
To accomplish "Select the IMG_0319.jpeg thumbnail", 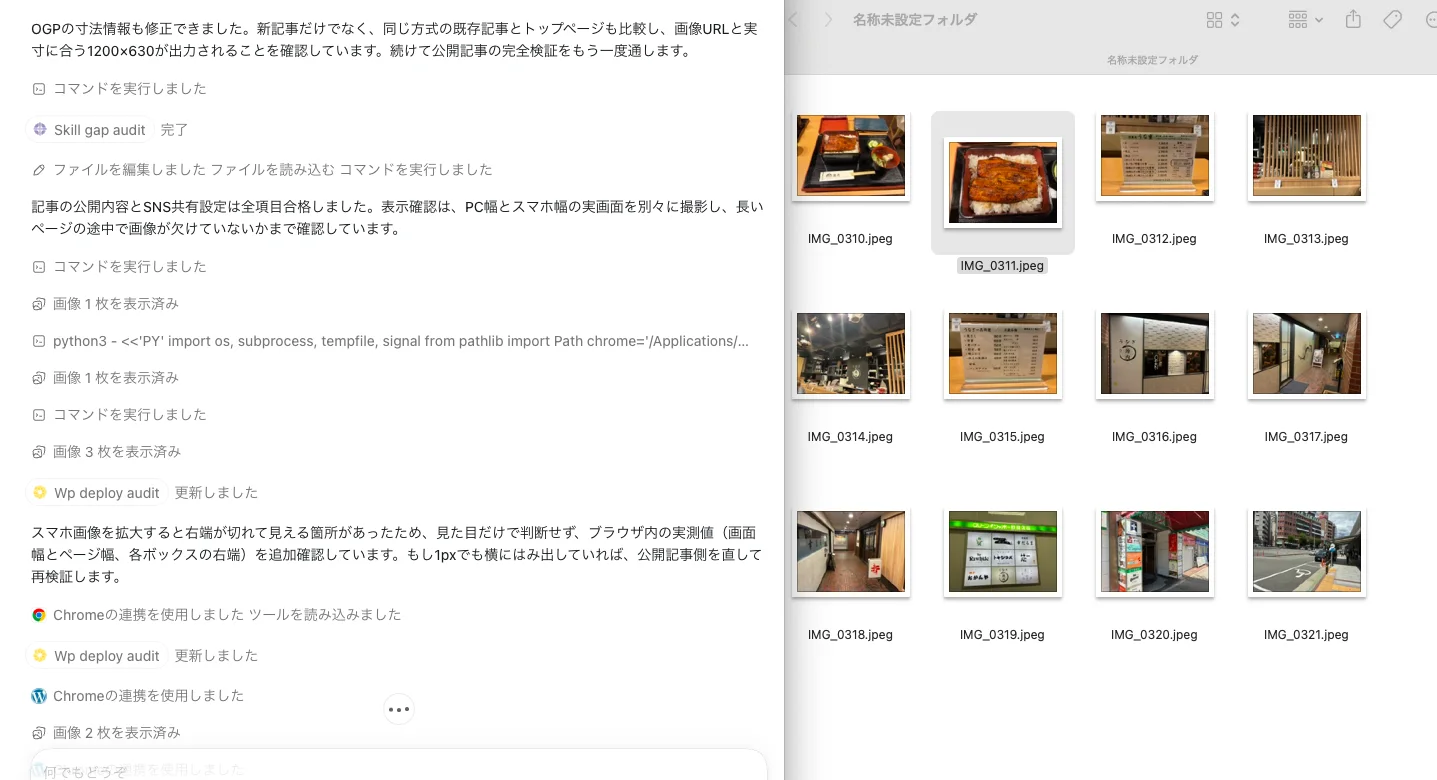I will pyautogui.click(x=1002, y=552).
